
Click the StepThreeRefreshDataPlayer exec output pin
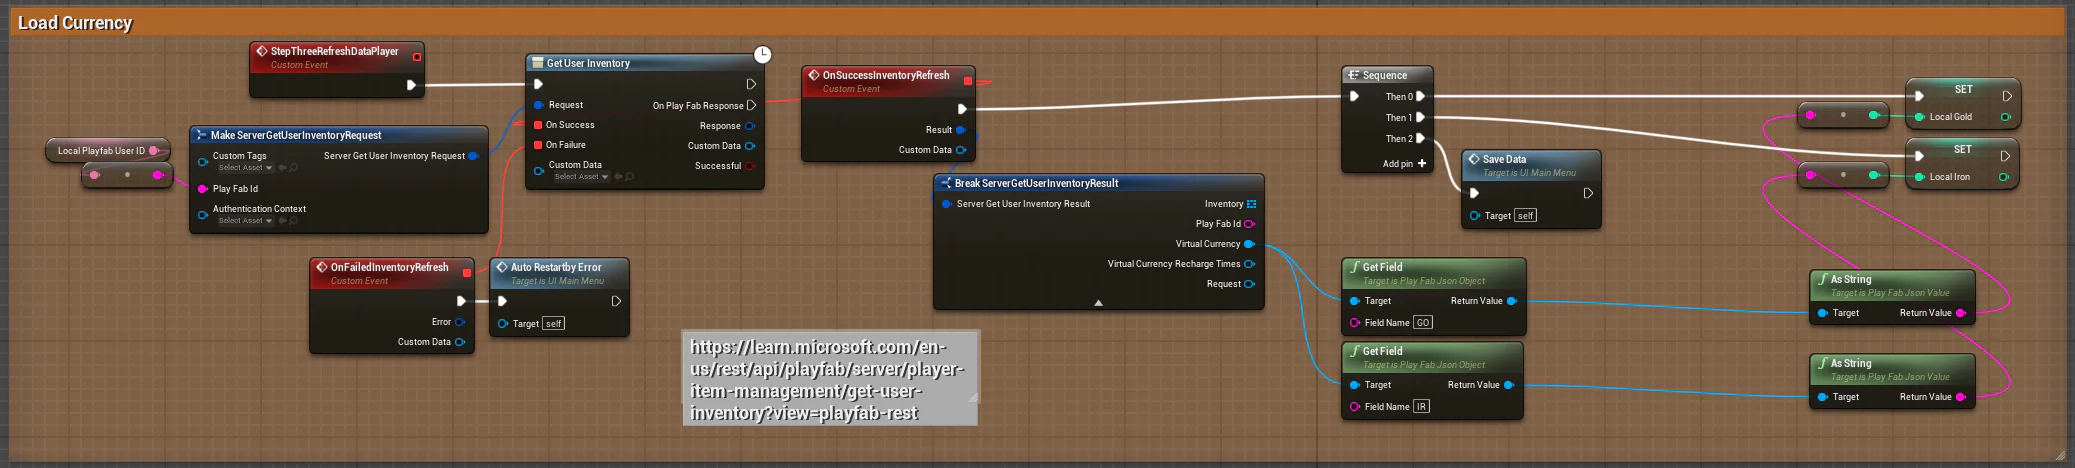(x=411, y=85)
